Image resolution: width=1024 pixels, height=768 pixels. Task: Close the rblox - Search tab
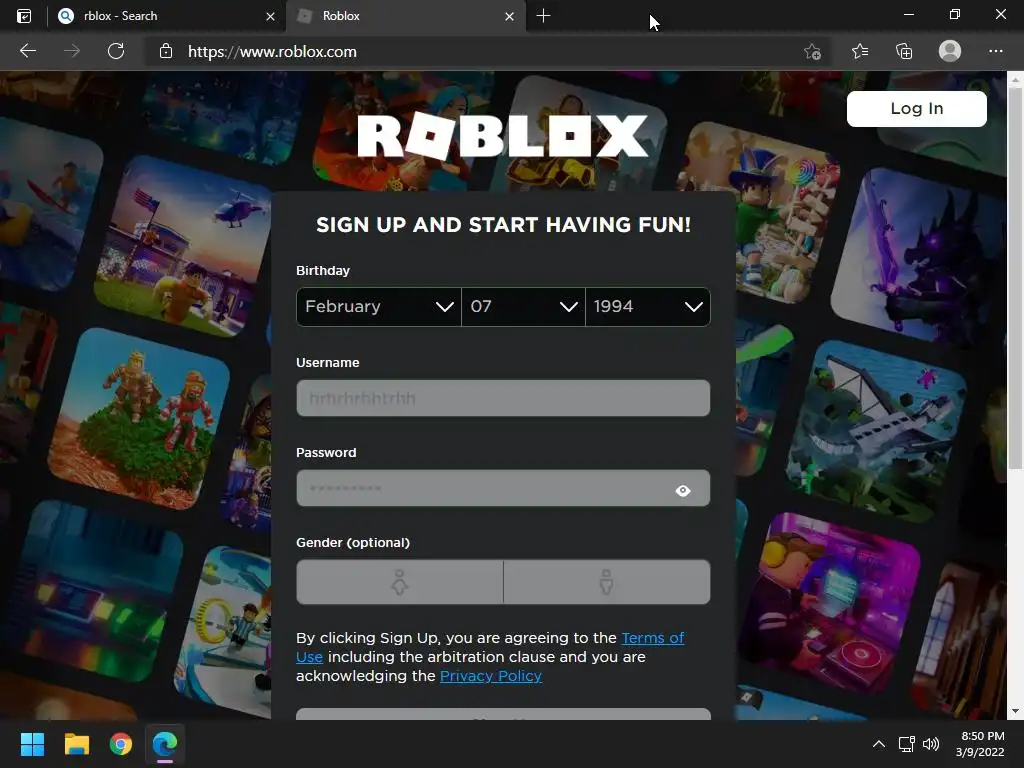pos(270,16)
